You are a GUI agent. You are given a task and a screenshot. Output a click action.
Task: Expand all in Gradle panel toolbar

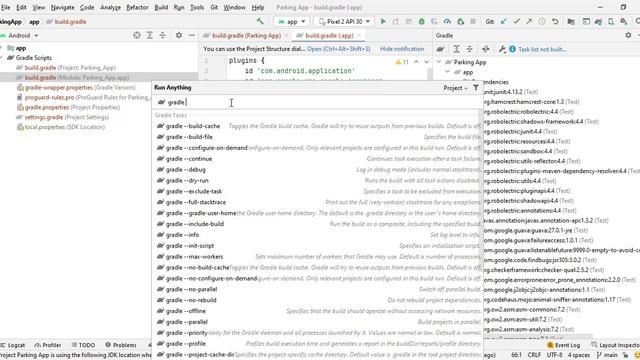[x=456, y=49]
